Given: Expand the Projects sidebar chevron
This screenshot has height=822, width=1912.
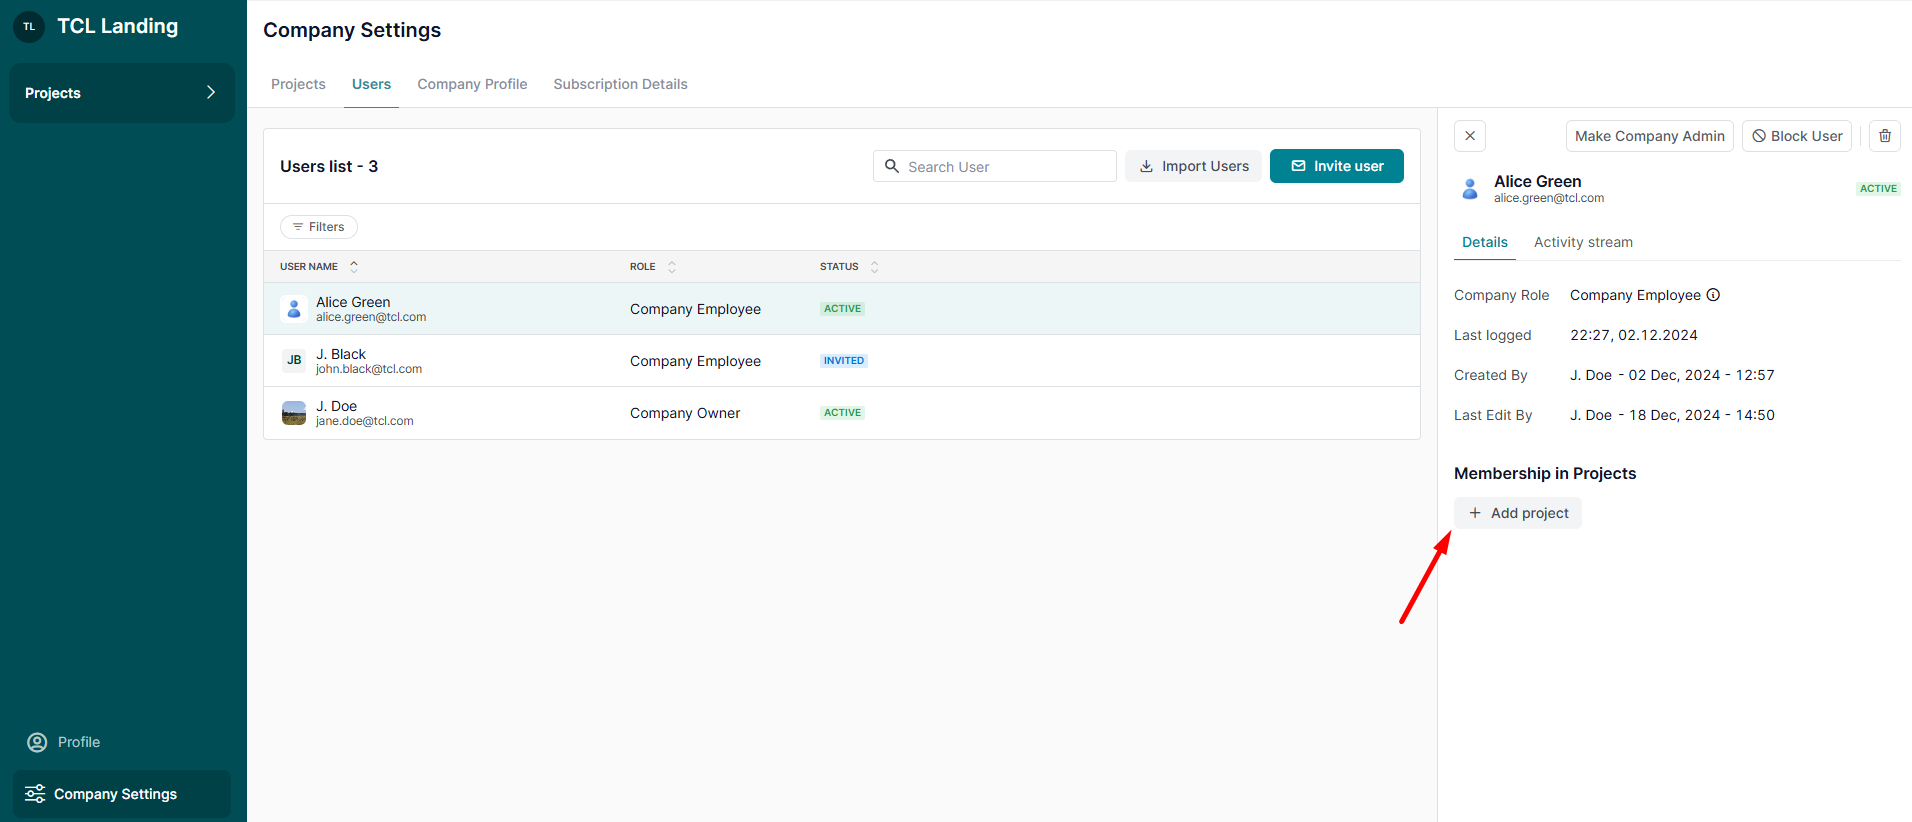Looking at the screenshot, I should (x=210, y=92).
